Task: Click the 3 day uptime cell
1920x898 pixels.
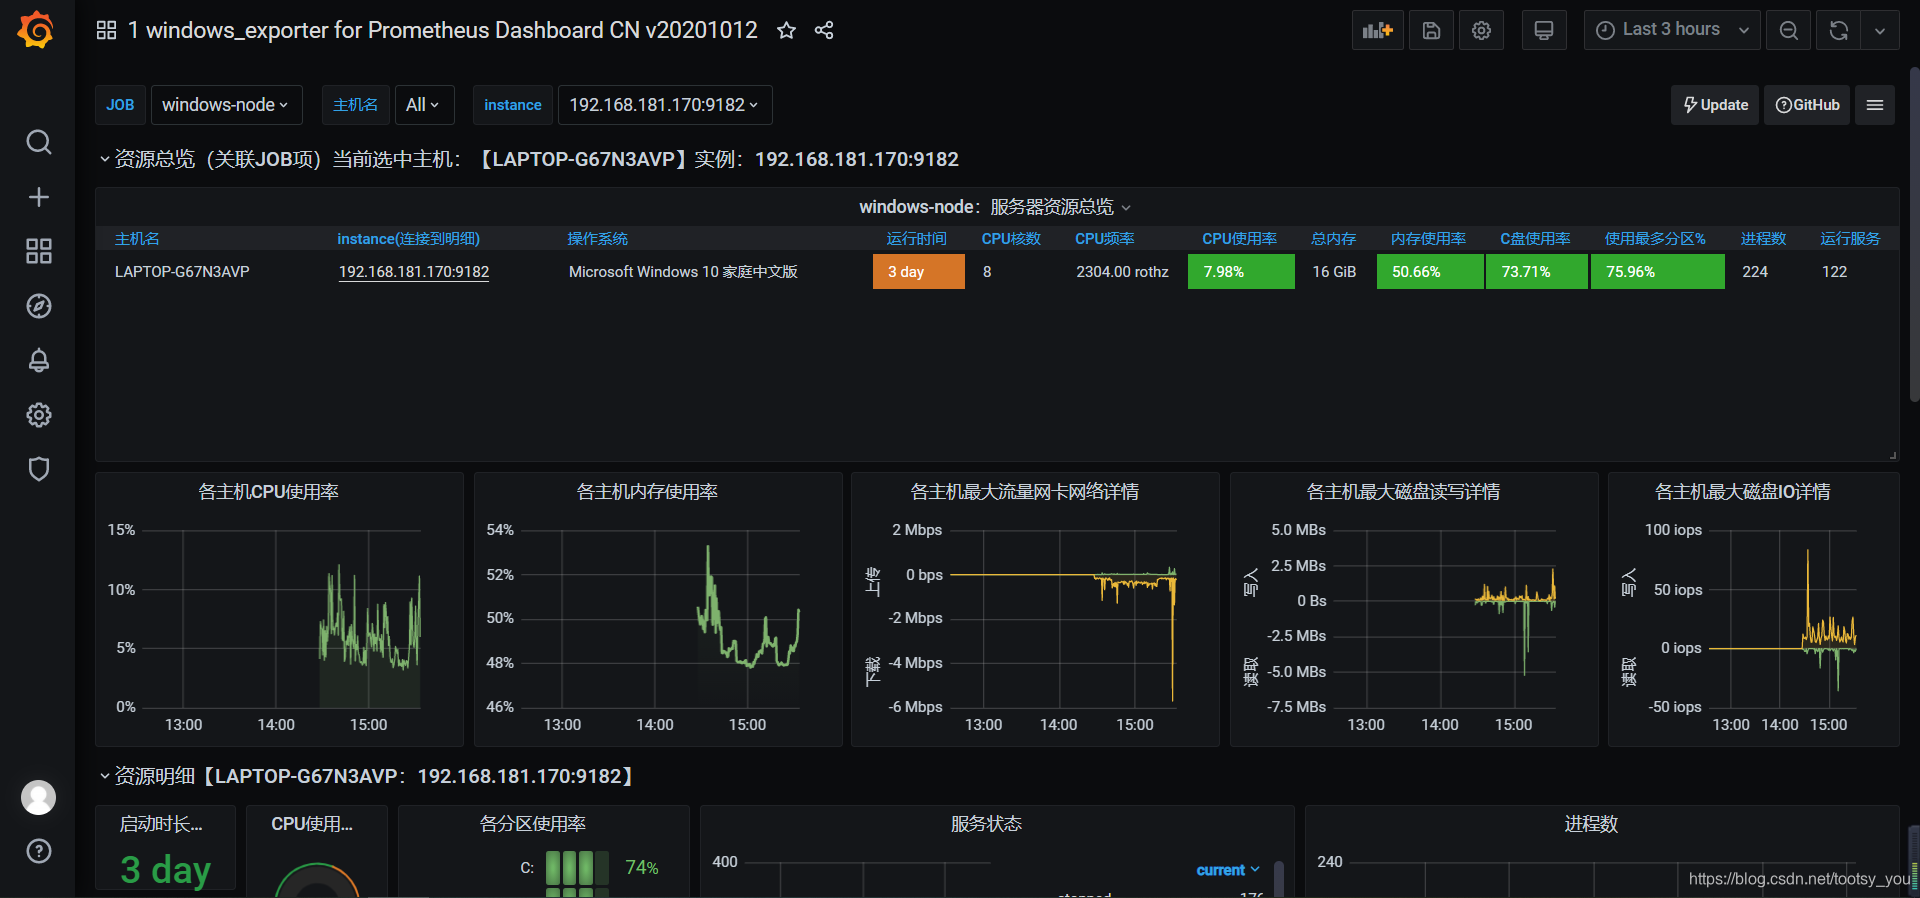Action: (919, 272)
